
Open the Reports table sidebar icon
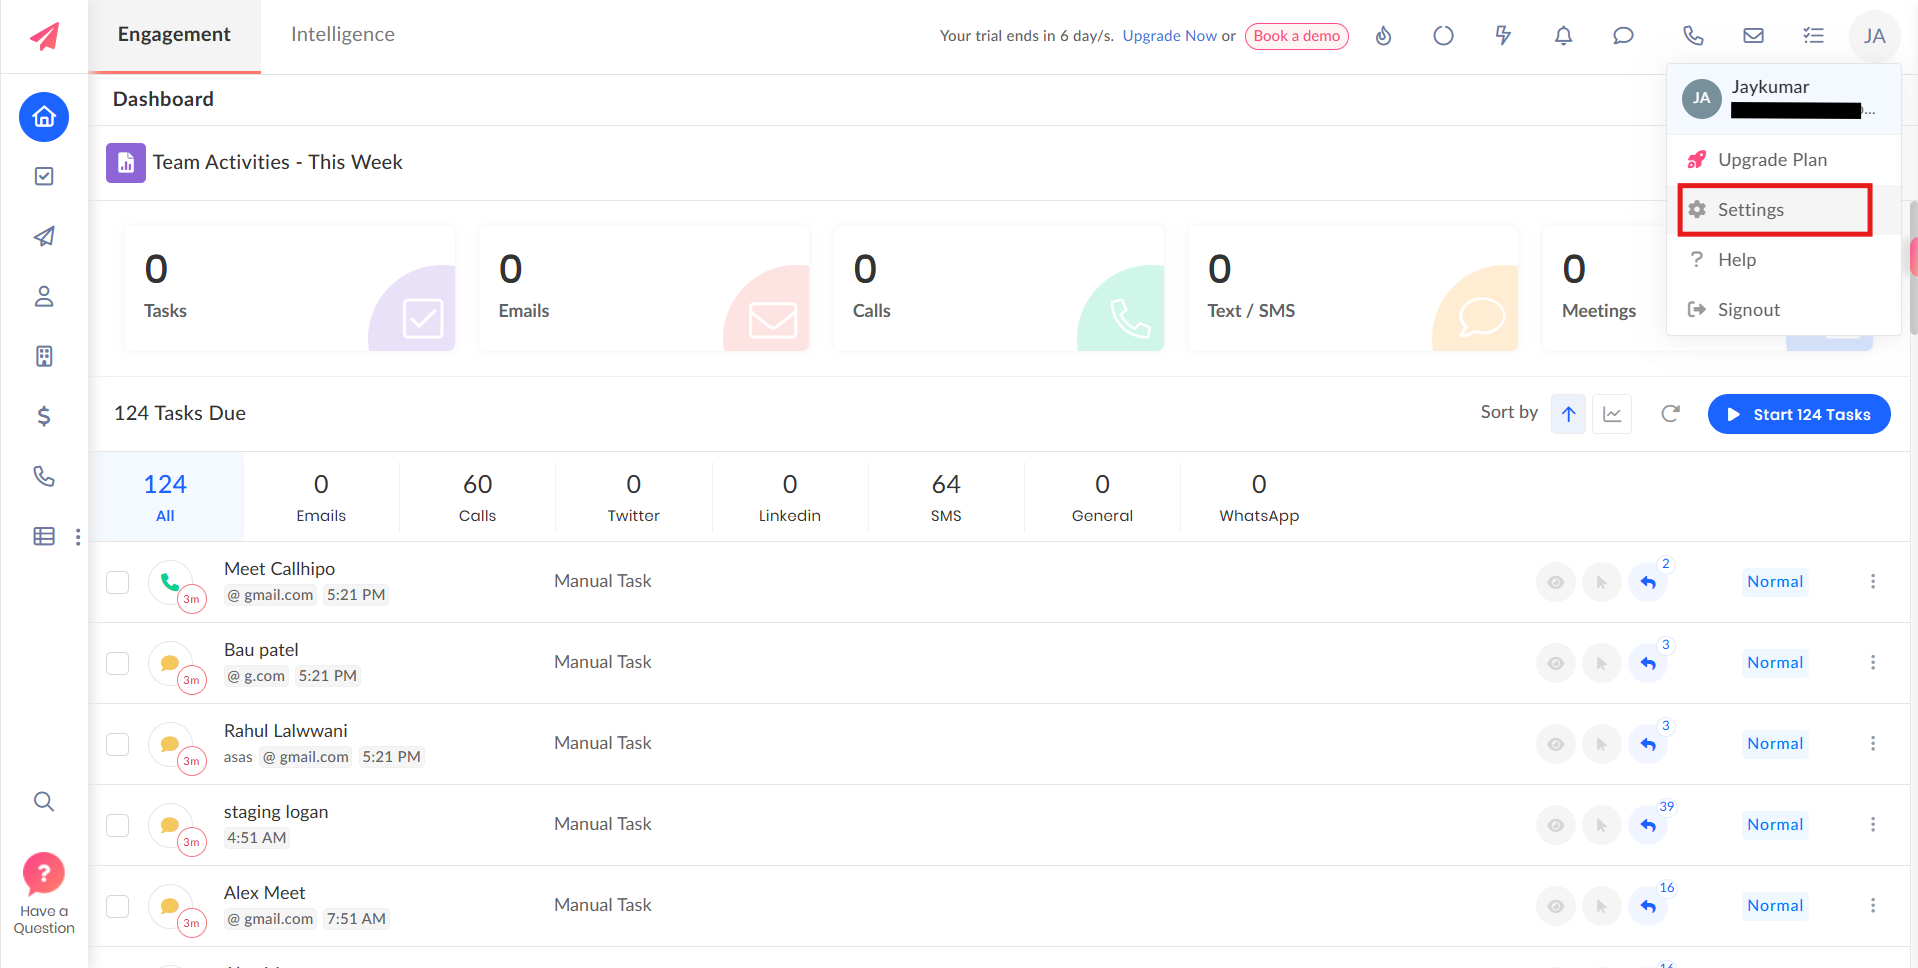pos(44,536)
